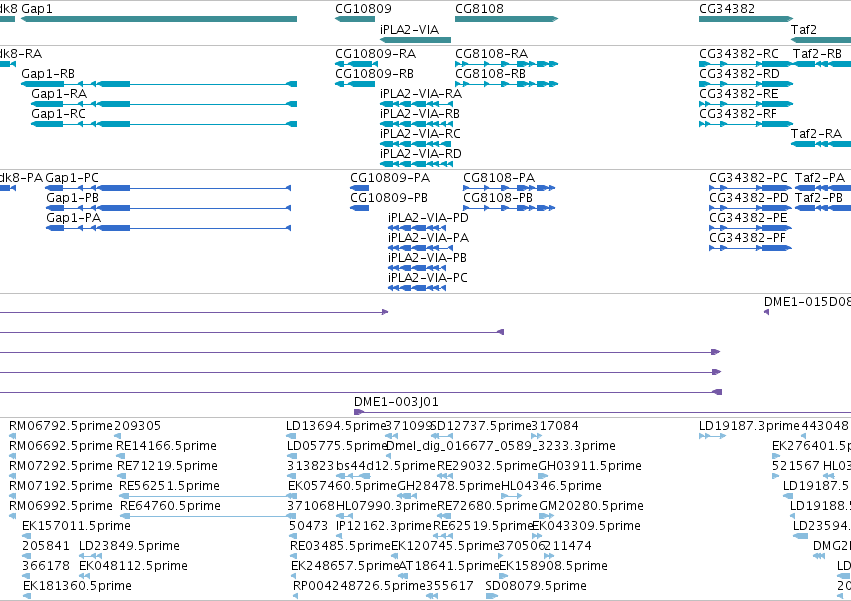Select protein label iPLA2-VIA-PD
The width and height of the screenshot is (851, 601).
pyautogui.click(x=428, y=218)
